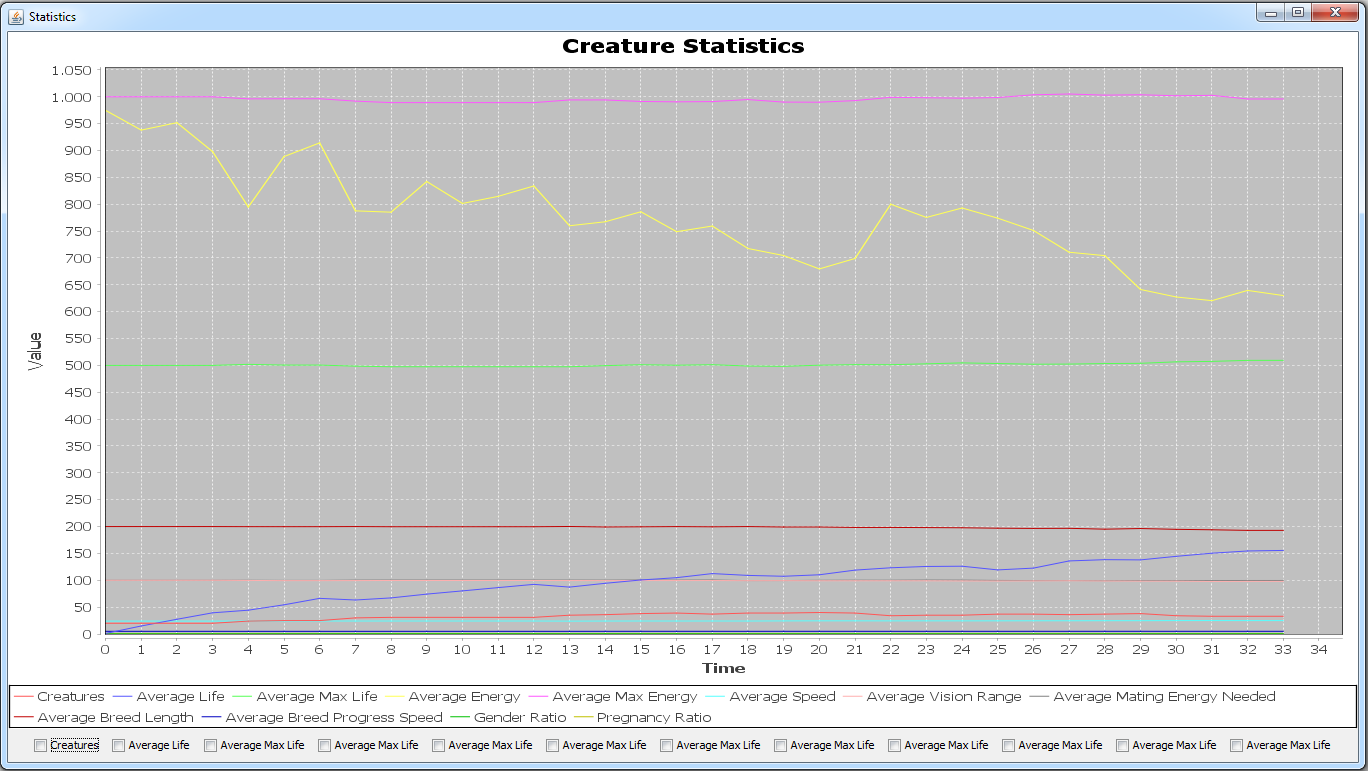This screenshot has width=1368, height=771.
Task: Select the Average Breed Length legend entry
Action: (104, 717)
